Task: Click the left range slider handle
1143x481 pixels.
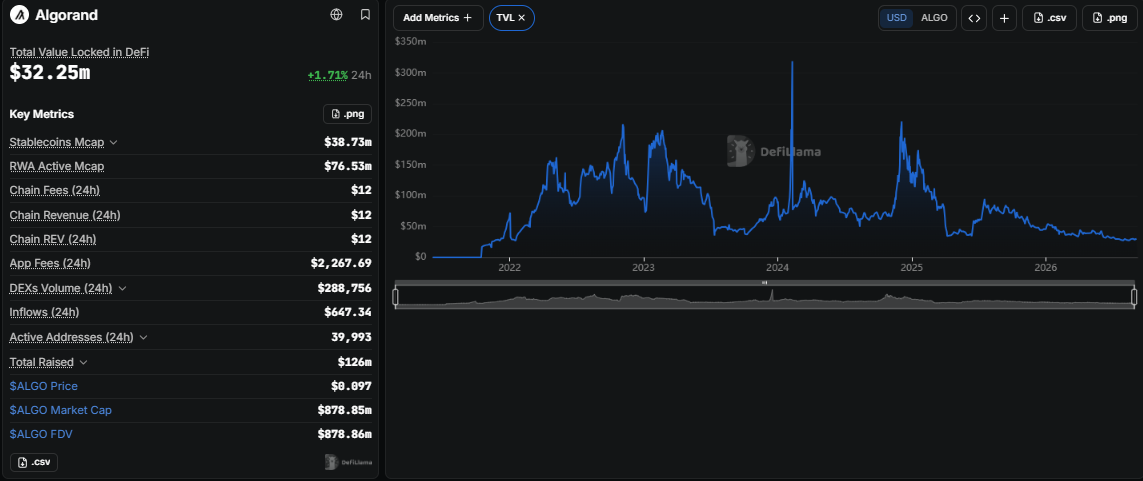Action: [395, 297]
